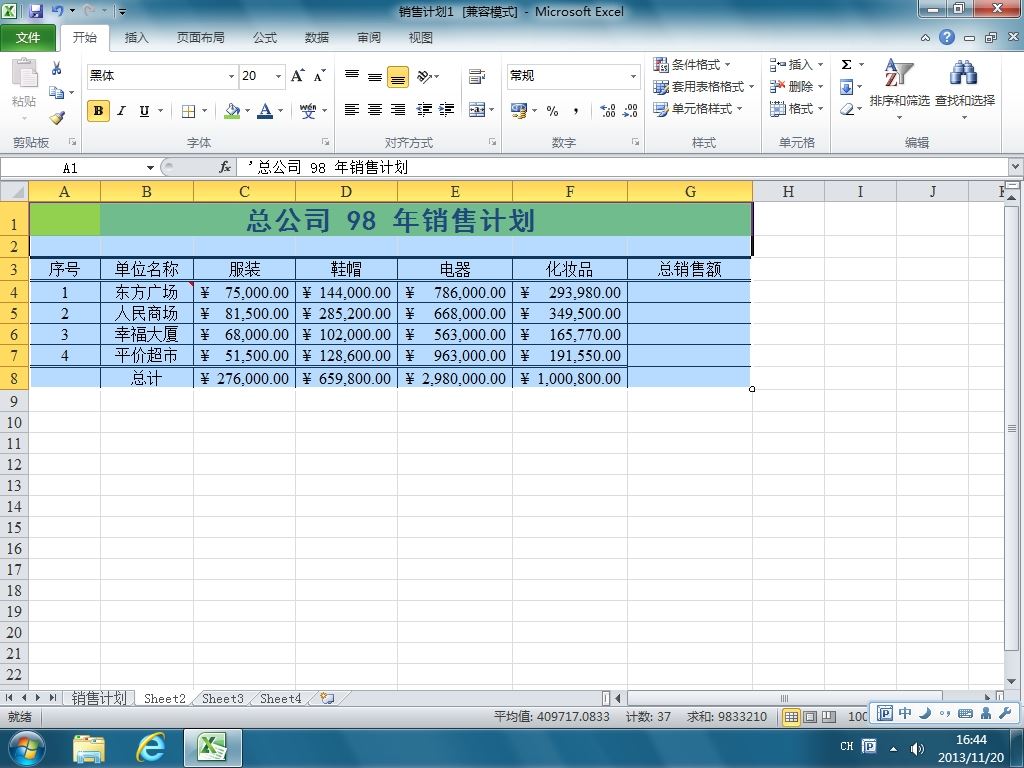Switch to the 插入 ribbon tab
Viewport: 1024px width, 768px height.
(x=136, y=38)
